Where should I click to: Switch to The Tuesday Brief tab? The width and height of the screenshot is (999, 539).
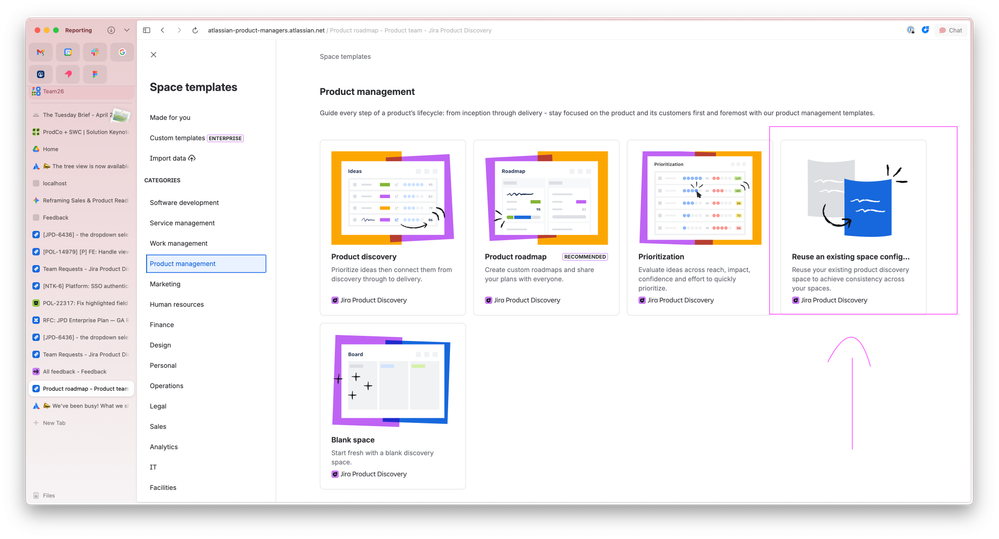(82, 115)
